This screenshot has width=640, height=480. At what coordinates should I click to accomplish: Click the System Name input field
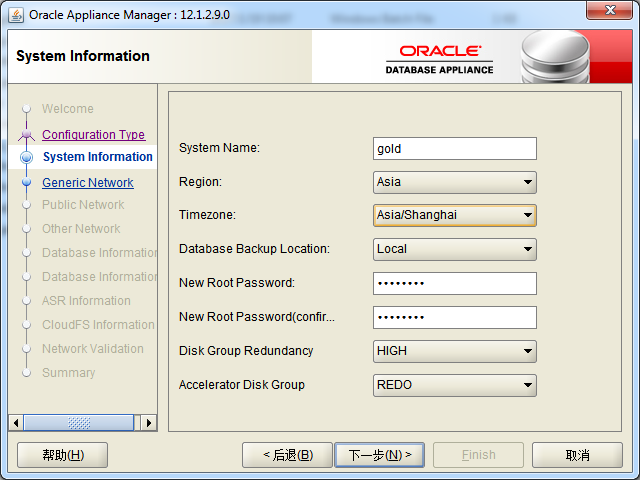[455, 149]
